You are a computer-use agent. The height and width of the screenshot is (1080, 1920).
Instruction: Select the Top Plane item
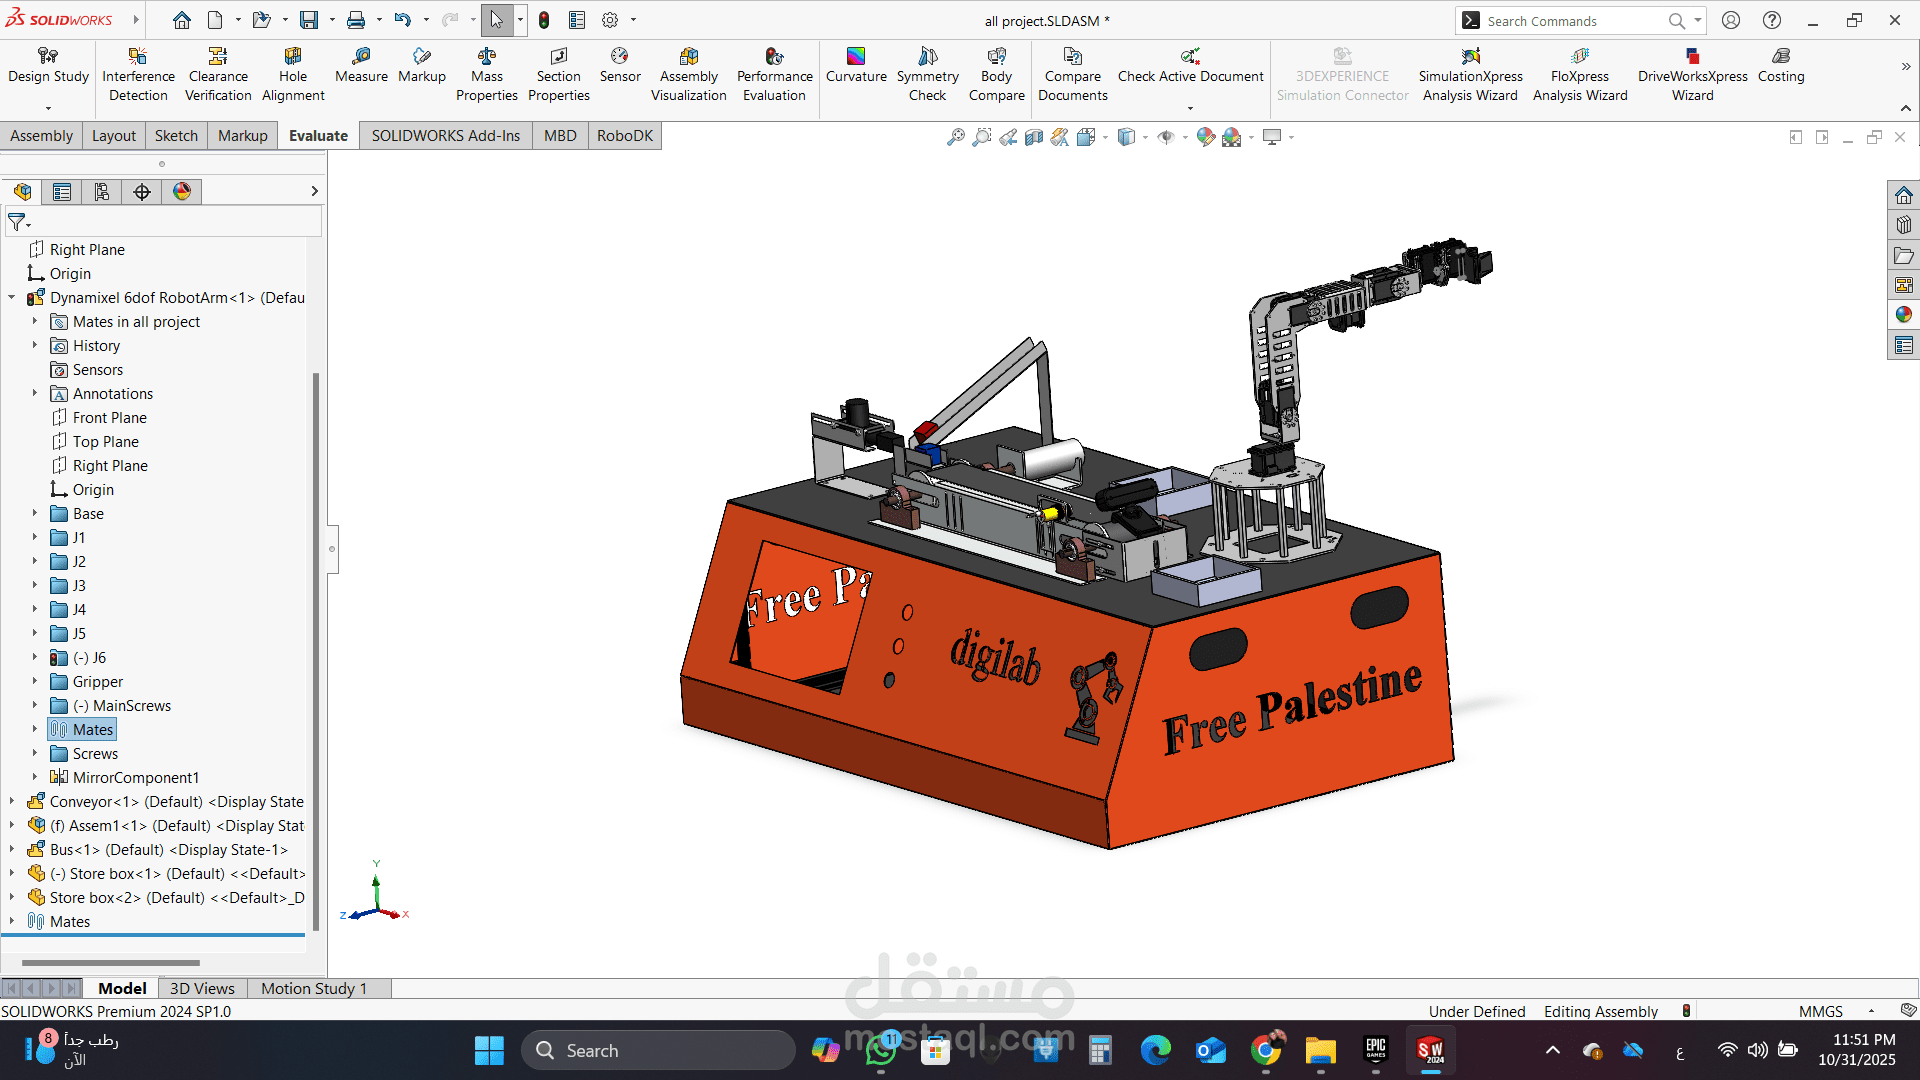pos(106,441)
